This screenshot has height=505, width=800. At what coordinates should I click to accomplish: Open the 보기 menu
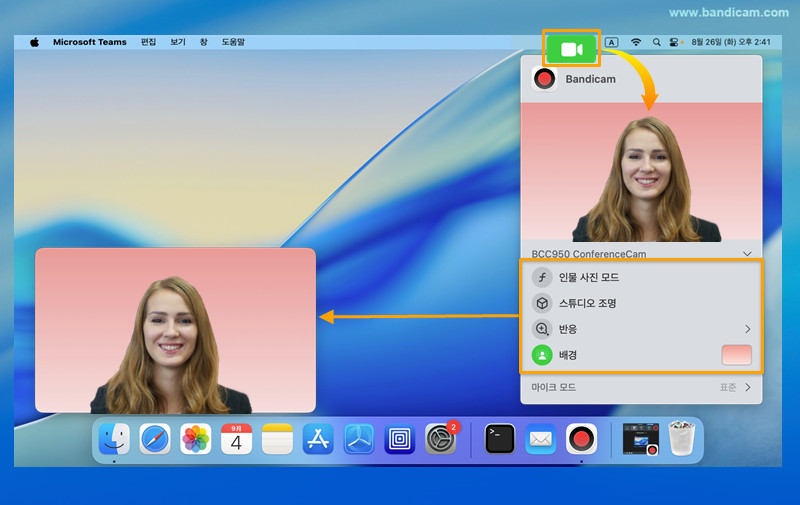[178, 42]
